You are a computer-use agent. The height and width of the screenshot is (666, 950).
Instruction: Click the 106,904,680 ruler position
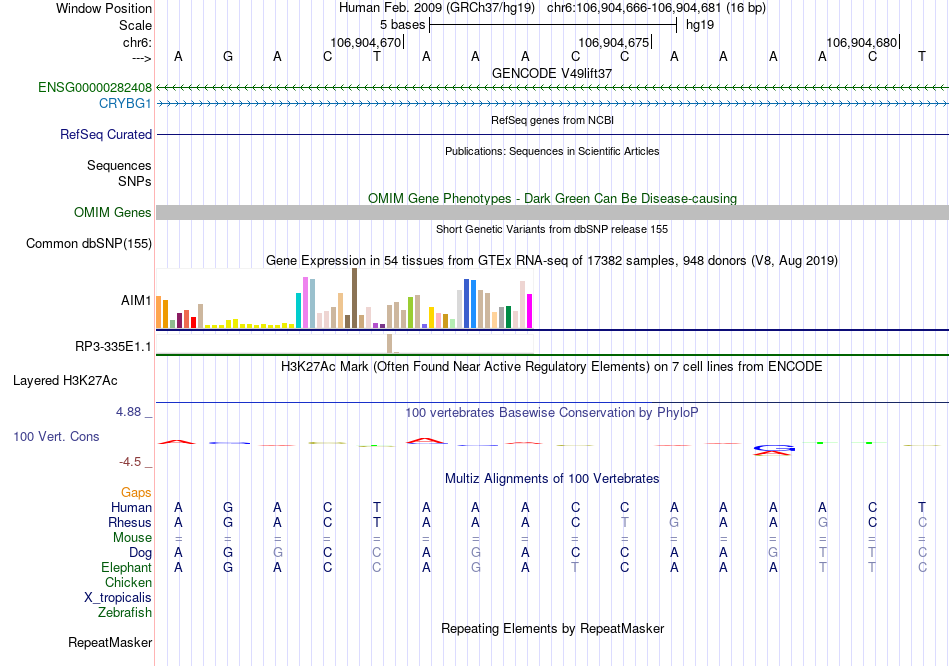[x=863, y=42]
